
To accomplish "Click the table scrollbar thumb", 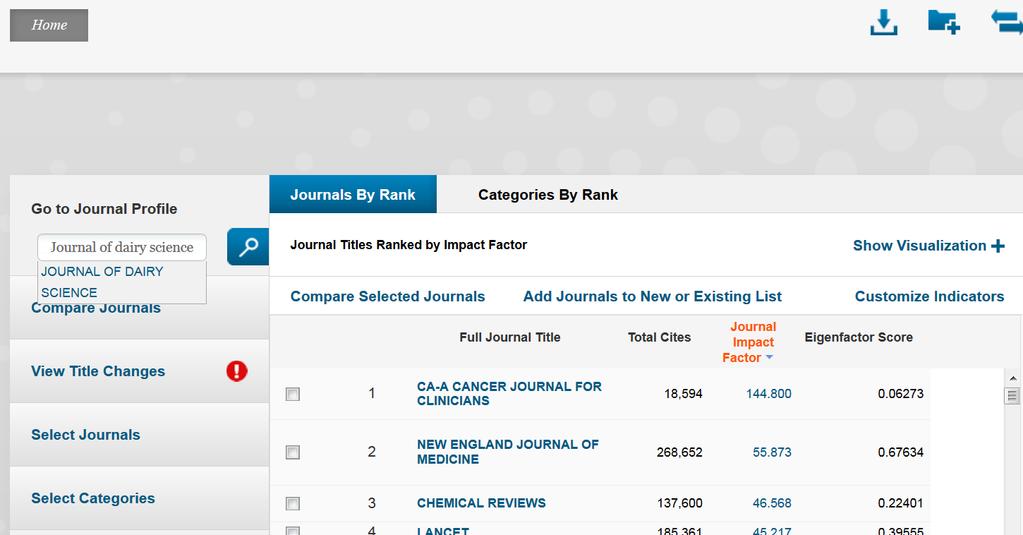I will click(x=1012, y=395).
